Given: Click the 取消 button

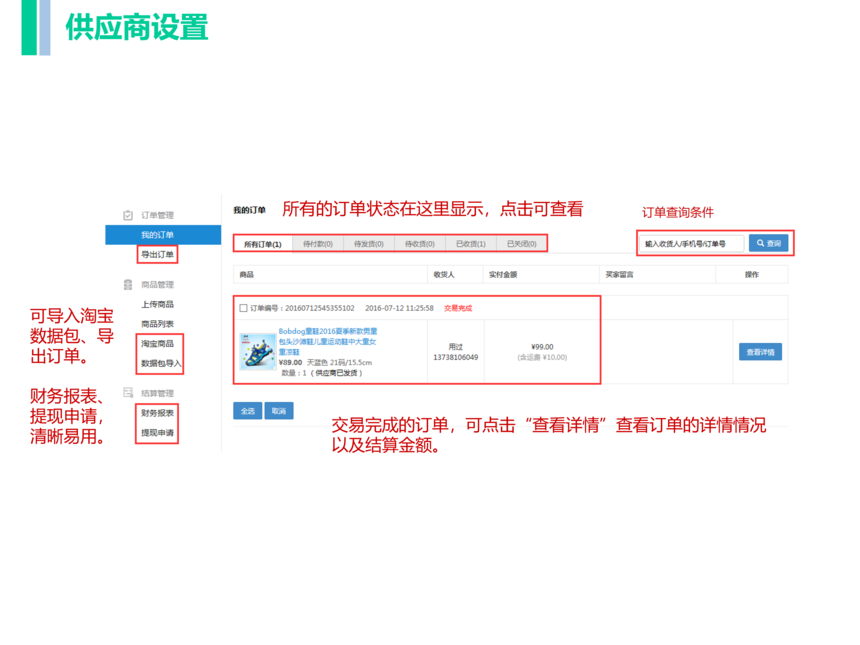Looking at the screenshot, I should 279,411.
